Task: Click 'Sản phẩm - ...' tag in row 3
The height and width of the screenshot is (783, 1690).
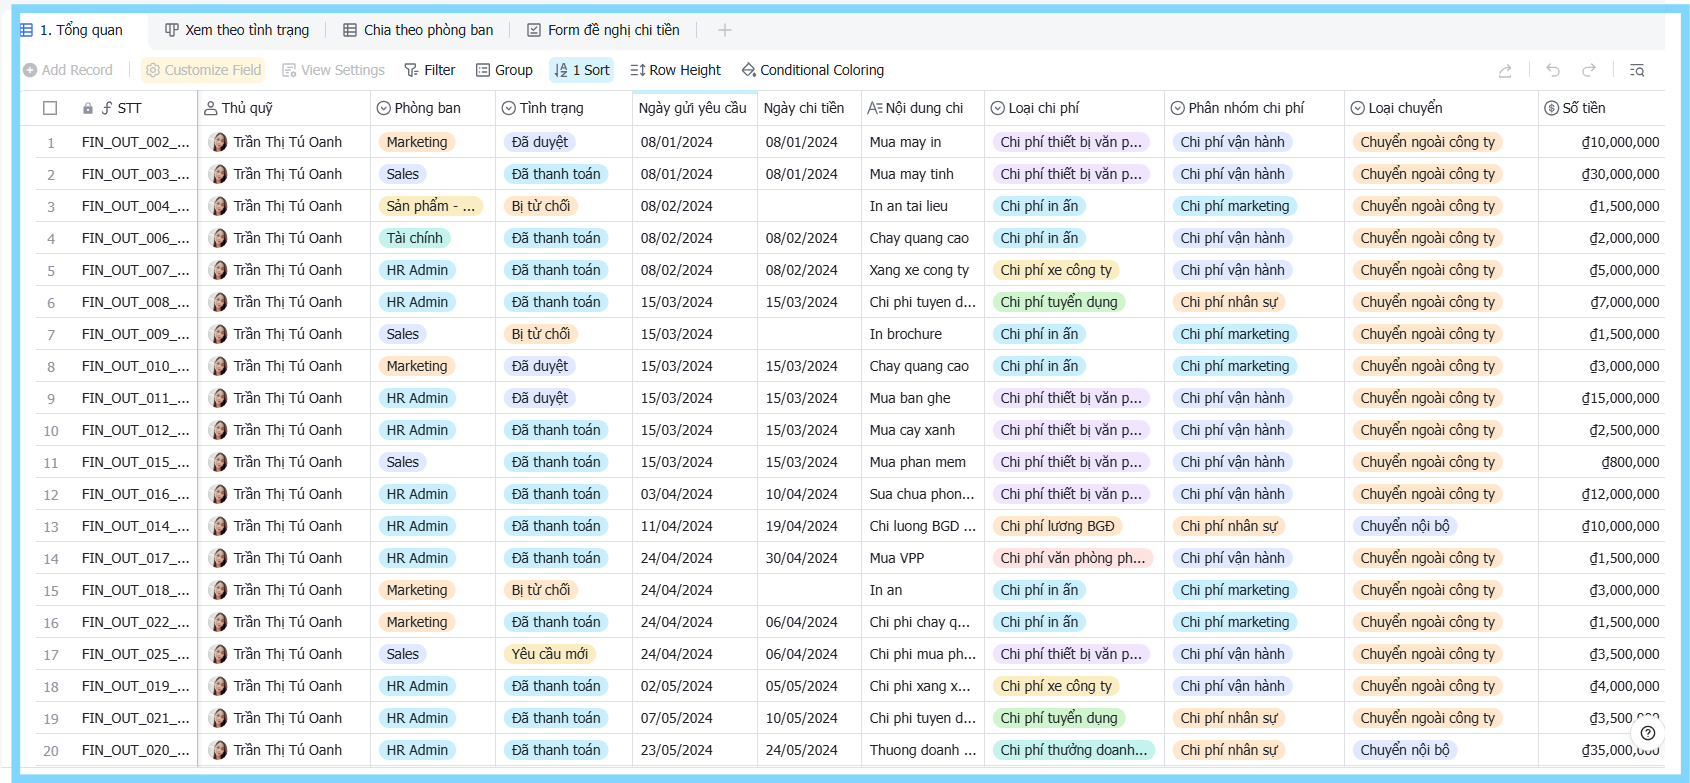Action: point(431,206)
